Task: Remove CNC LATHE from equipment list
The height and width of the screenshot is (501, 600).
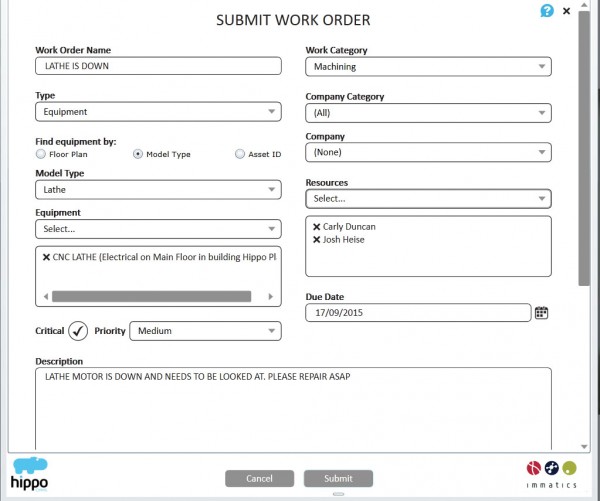Action: coord(46,257)
